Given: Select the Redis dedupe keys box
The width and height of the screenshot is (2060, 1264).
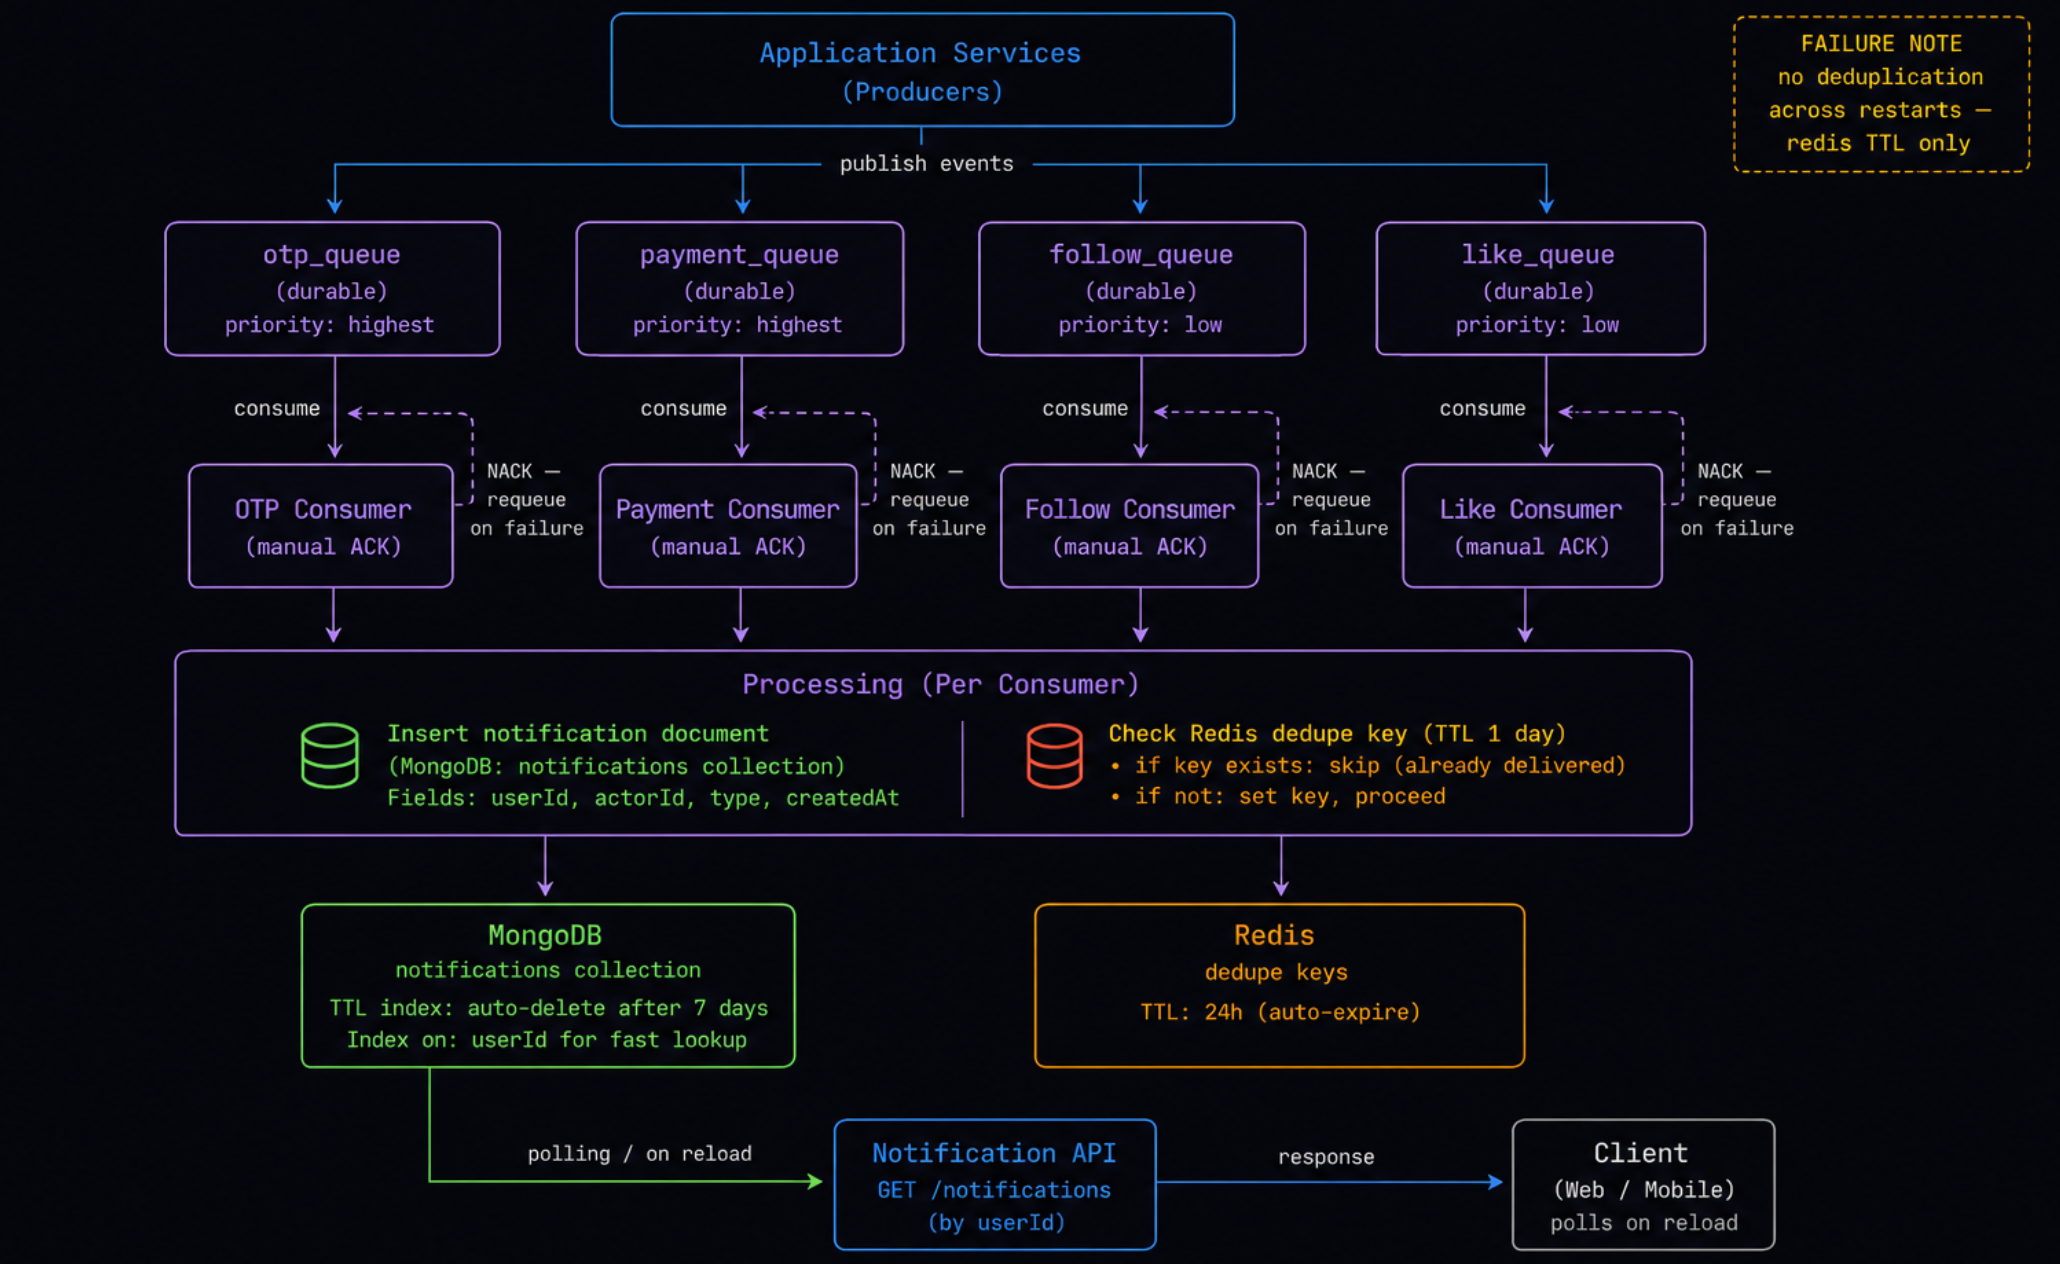Looking at the screenshot, I should click(x=1280, y=986).
